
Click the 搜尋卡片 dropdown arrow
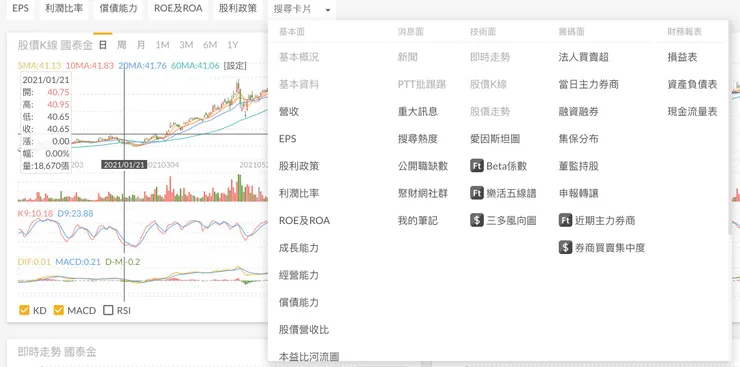pos(328,9)
